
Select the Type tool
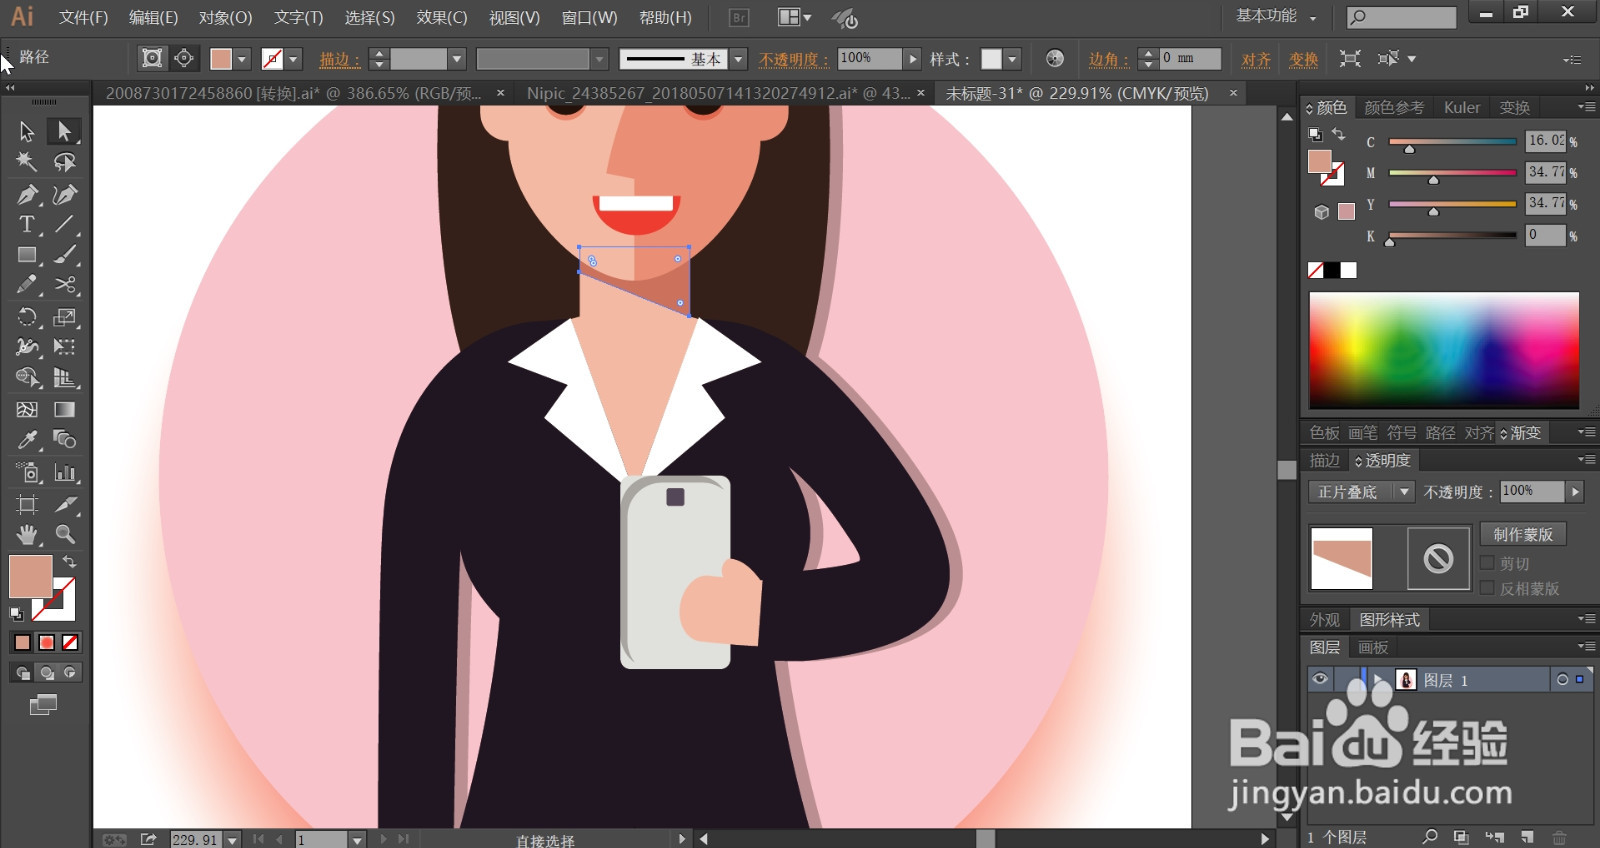click(27, 224)
